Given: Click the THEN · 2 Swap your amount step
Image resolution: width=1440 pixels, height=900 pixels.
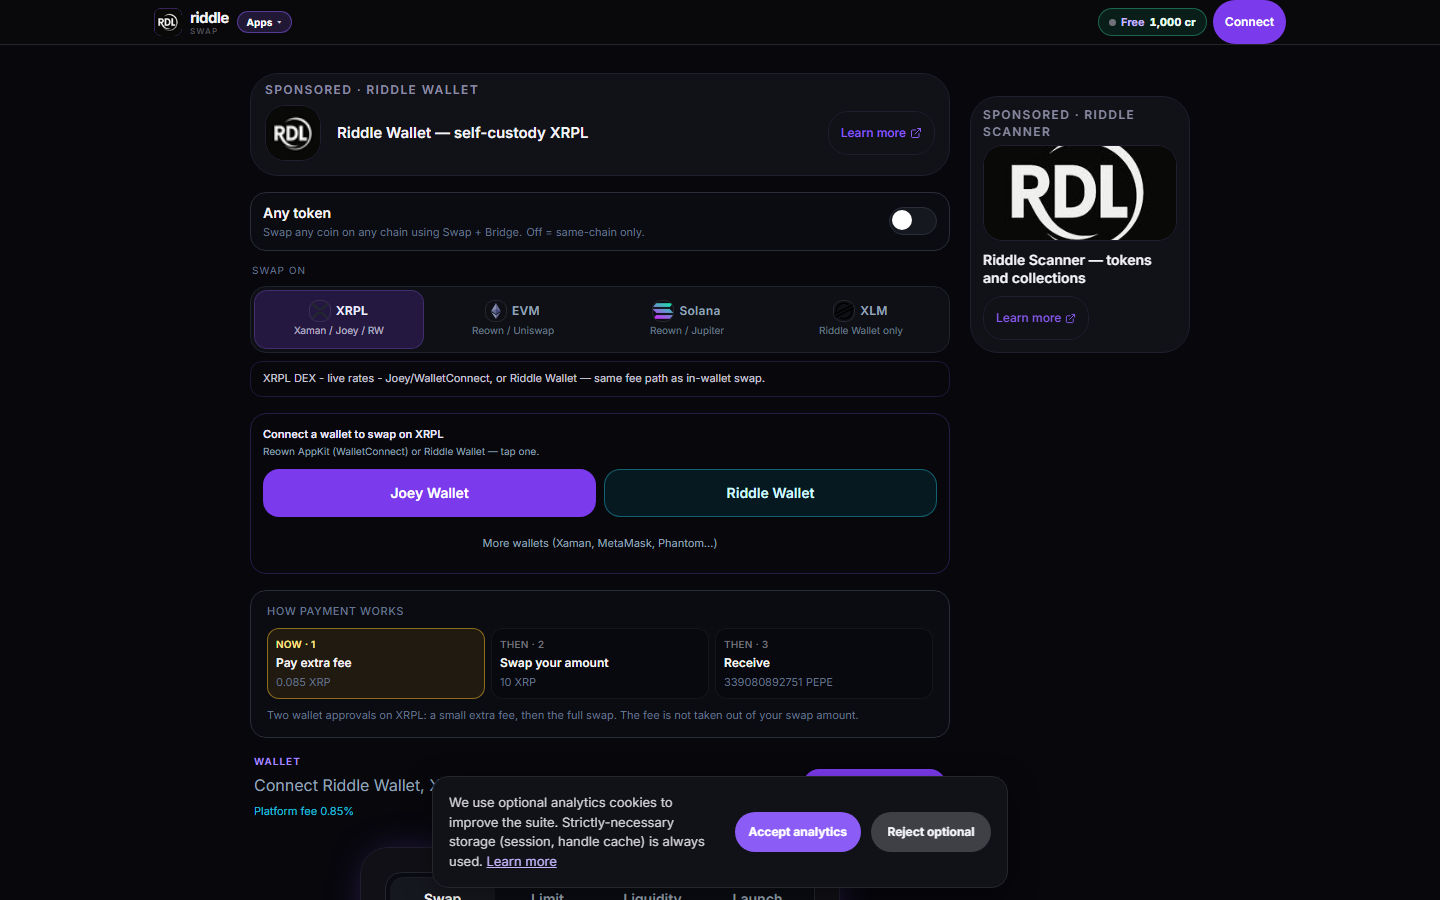Looking at the screenshot, I should point(600,663).
